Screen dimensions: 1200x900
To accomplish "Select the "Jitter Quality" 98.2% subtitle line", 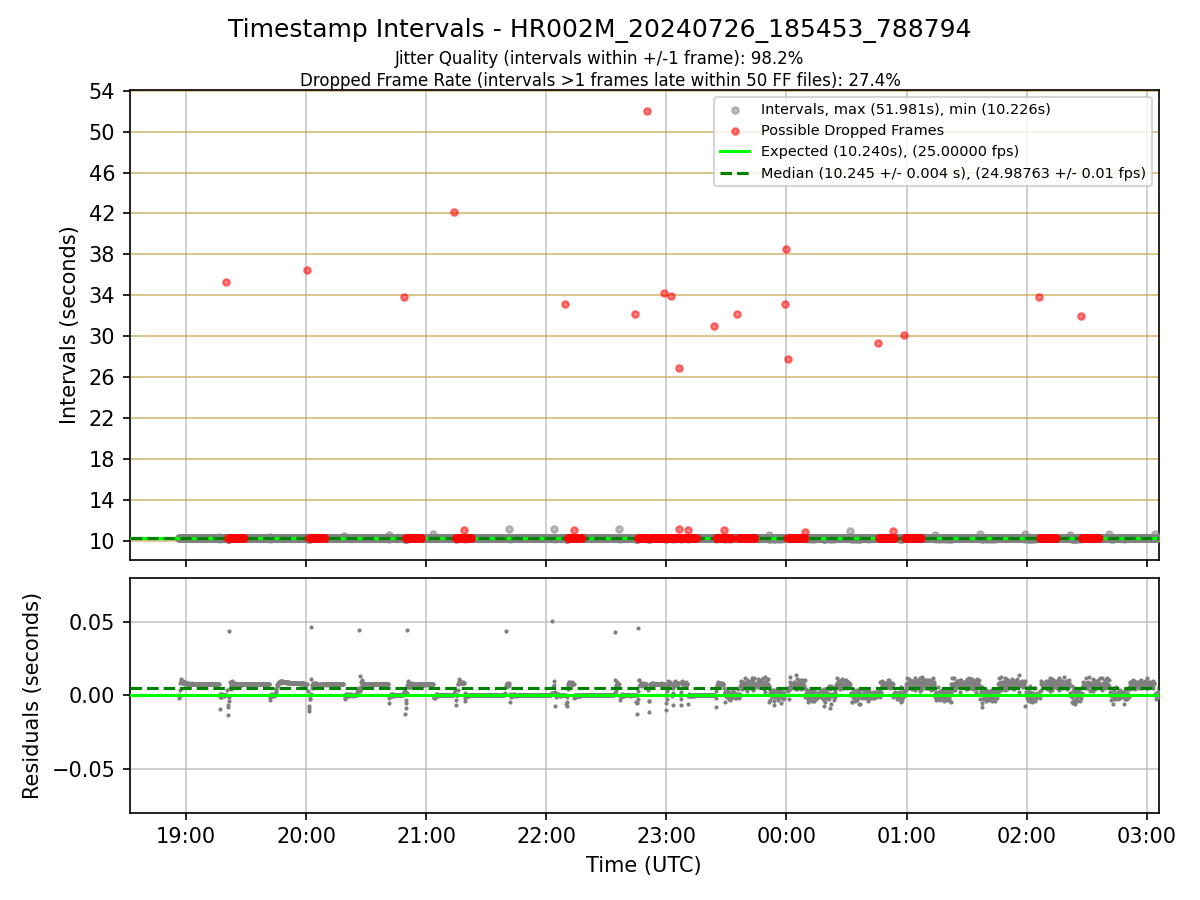I will click(599, 58).
